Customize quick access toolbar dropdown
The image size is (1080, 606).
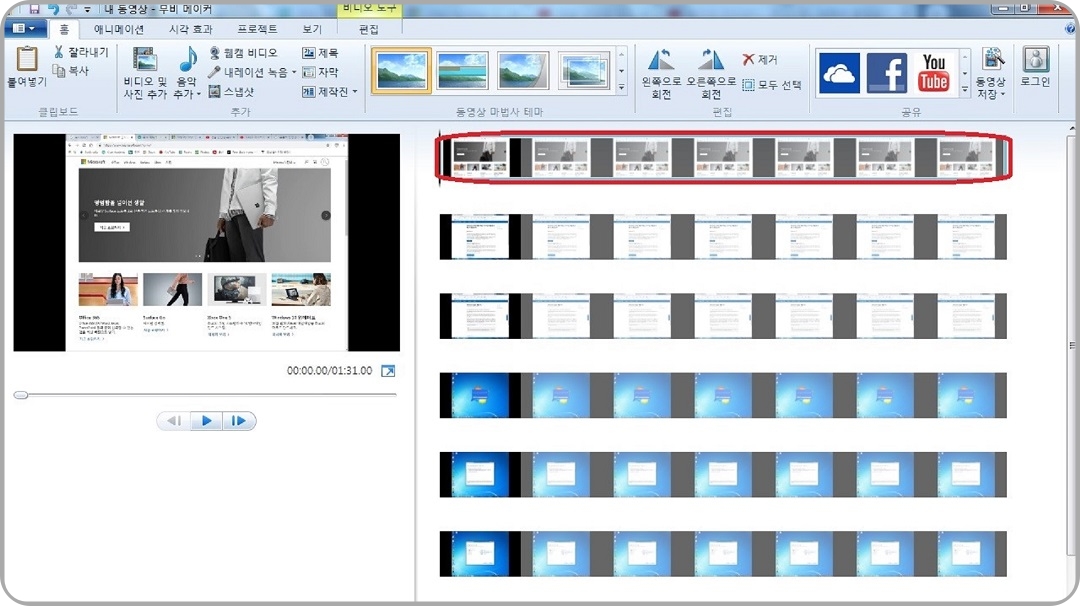87,9
